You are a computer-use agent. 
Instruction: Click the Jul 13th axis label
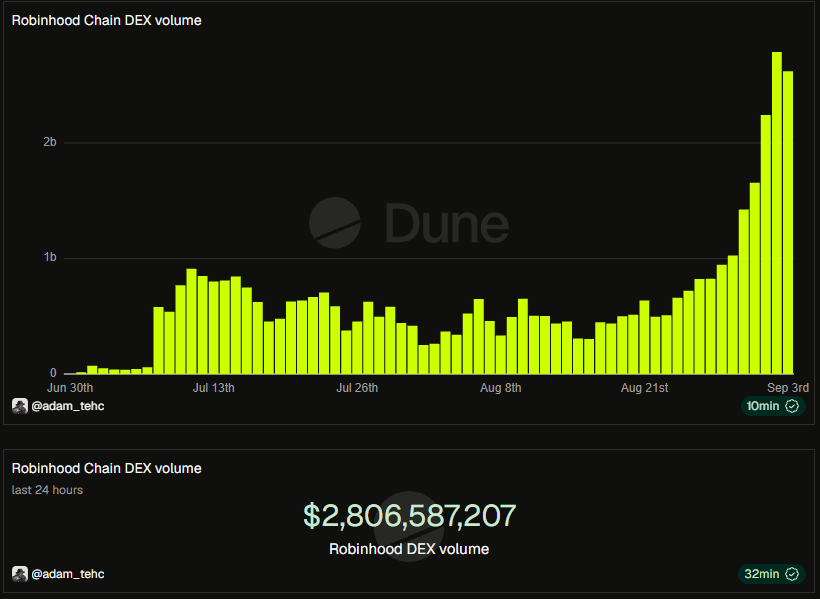coord(213,388)
